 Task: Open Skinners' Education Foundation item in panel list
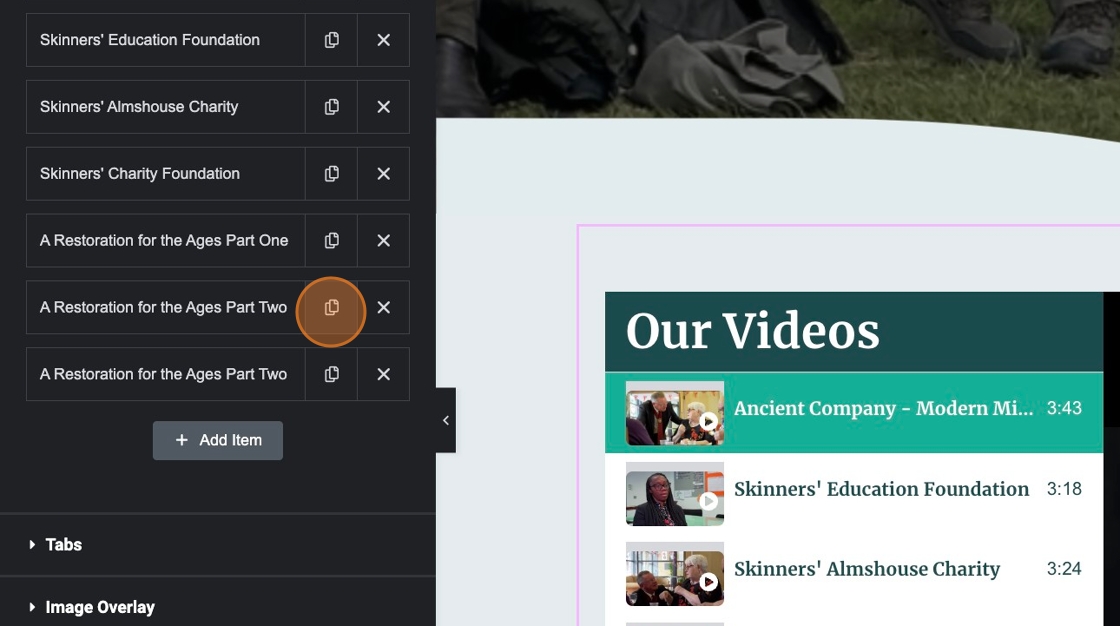pos(166,40)
